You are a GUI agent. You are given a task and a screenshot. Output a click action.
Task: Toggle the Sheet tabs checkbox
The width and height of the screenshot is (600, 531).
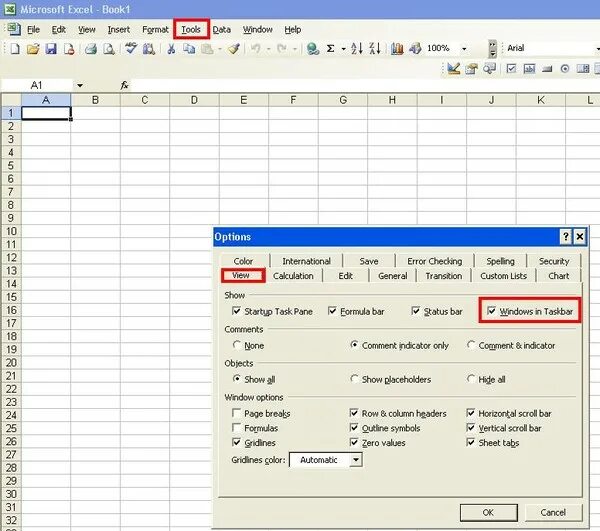coord(471,442)
